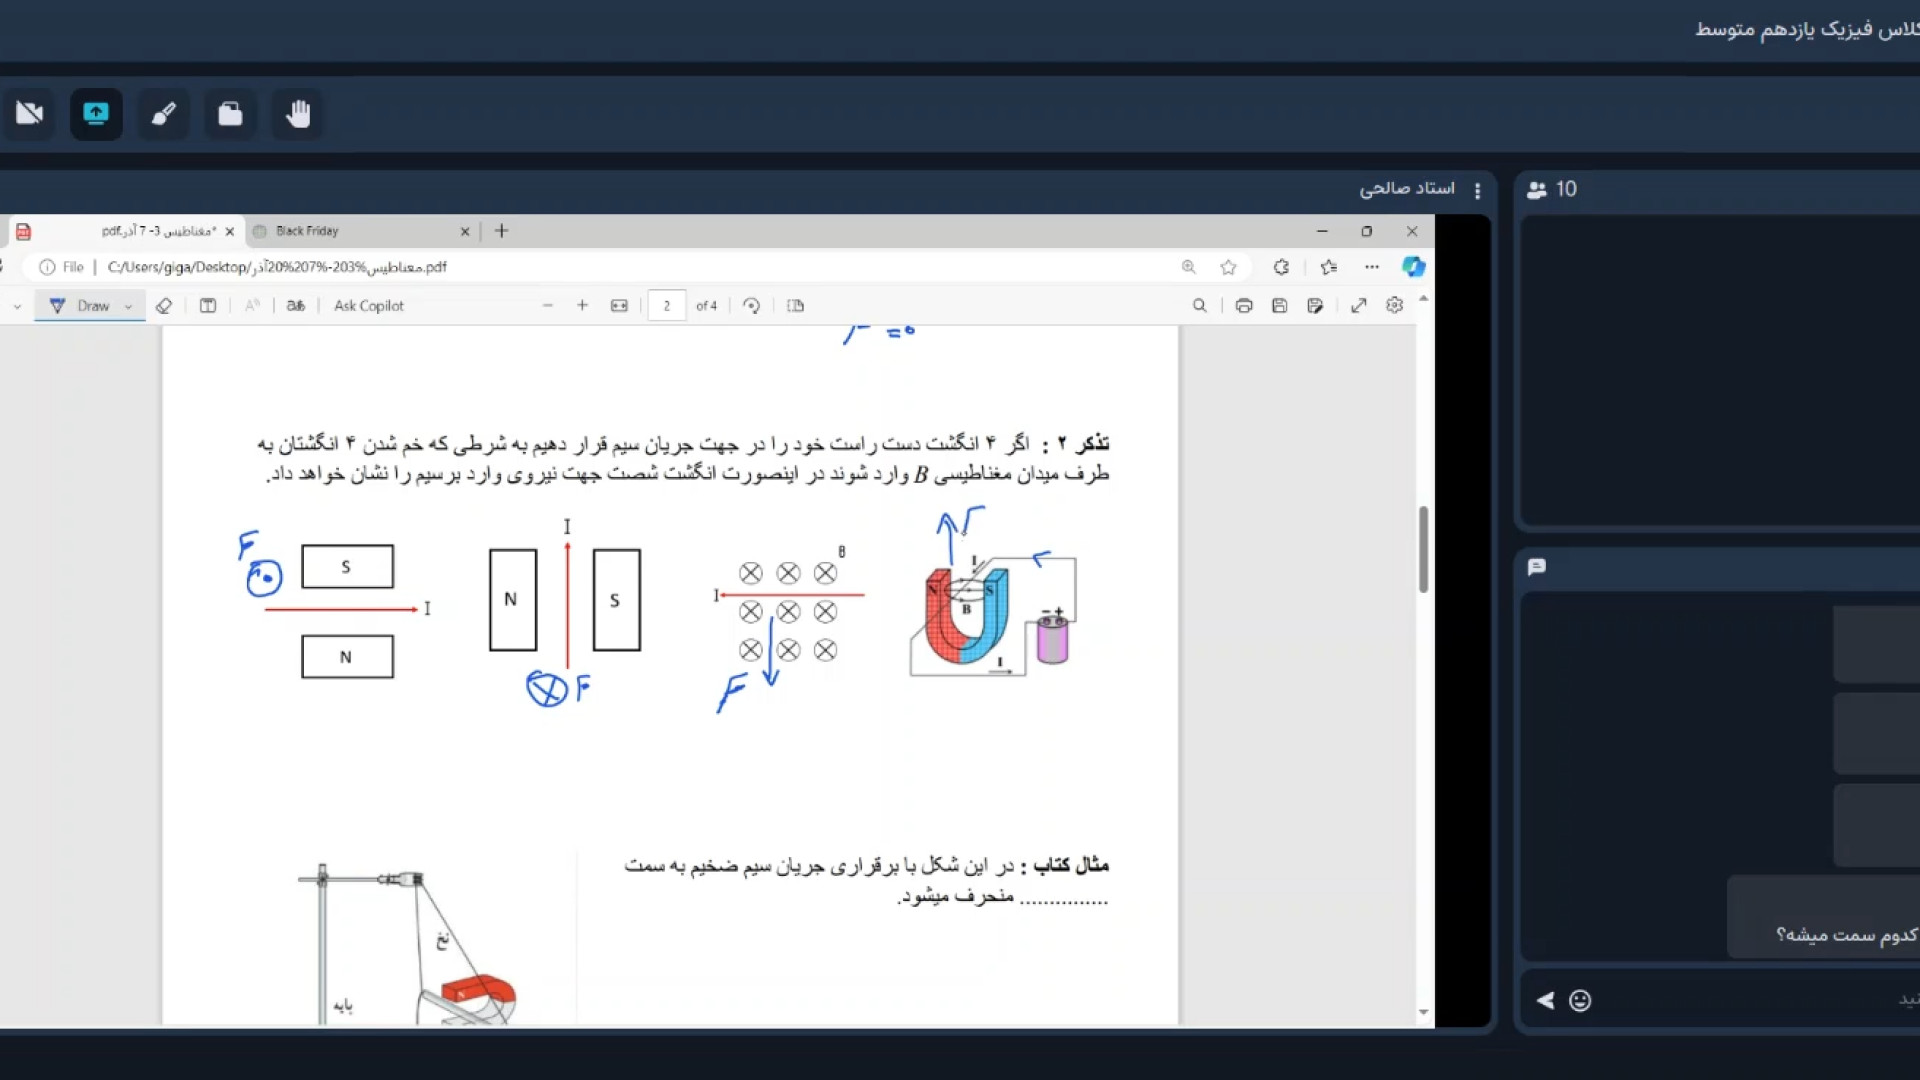Image resolution: width=1920 pixels, height=1080 pixels.
Task: Select the pen annotation tool
Action: coord(163,114)
